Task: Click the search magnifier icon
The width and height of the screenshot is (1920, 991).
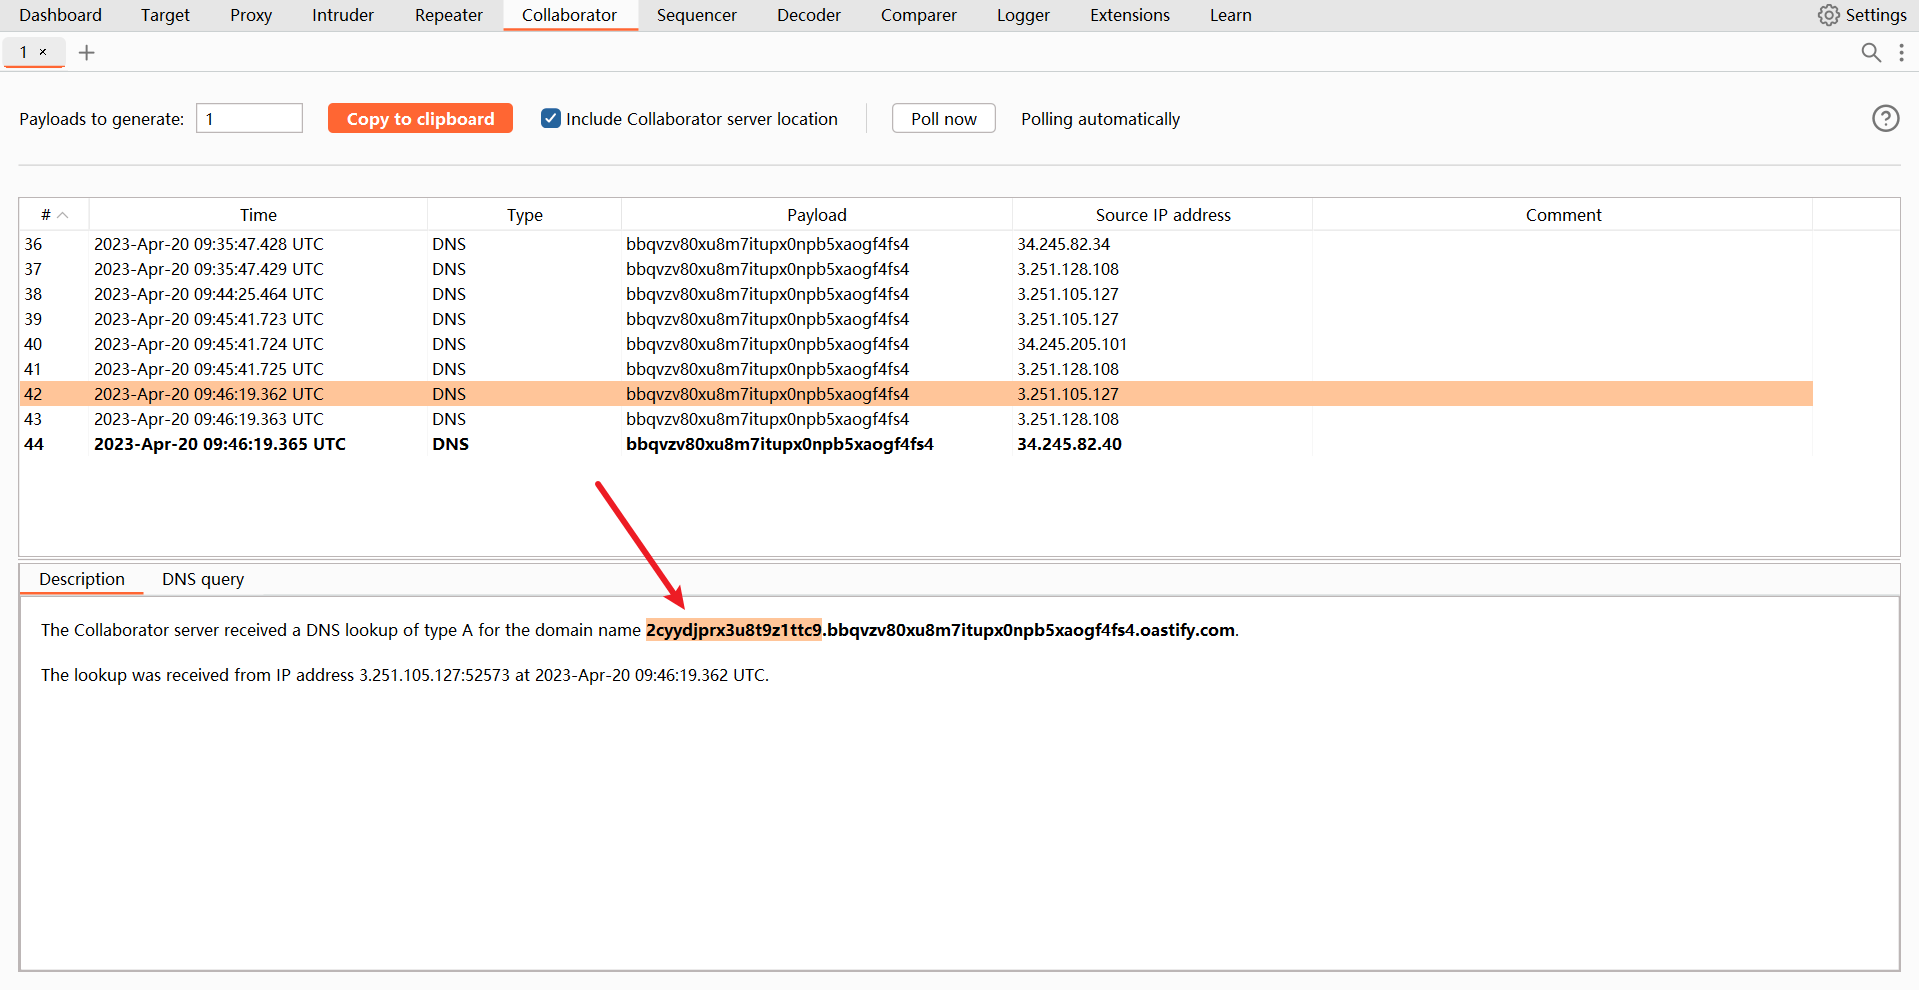Action: click(1870, 53)
